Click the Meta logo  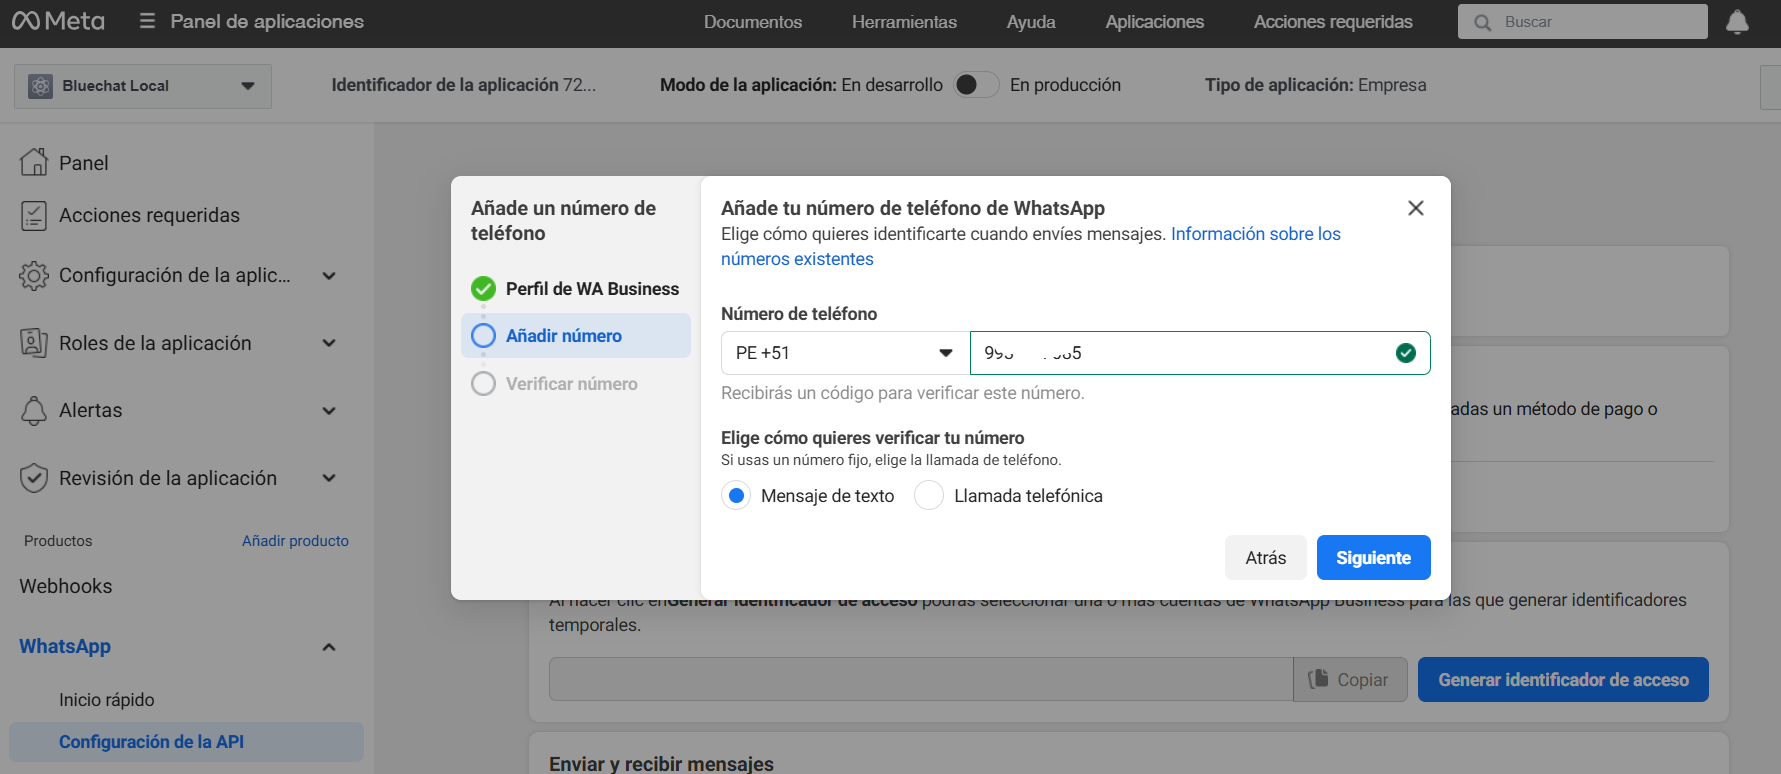point(58,21)
